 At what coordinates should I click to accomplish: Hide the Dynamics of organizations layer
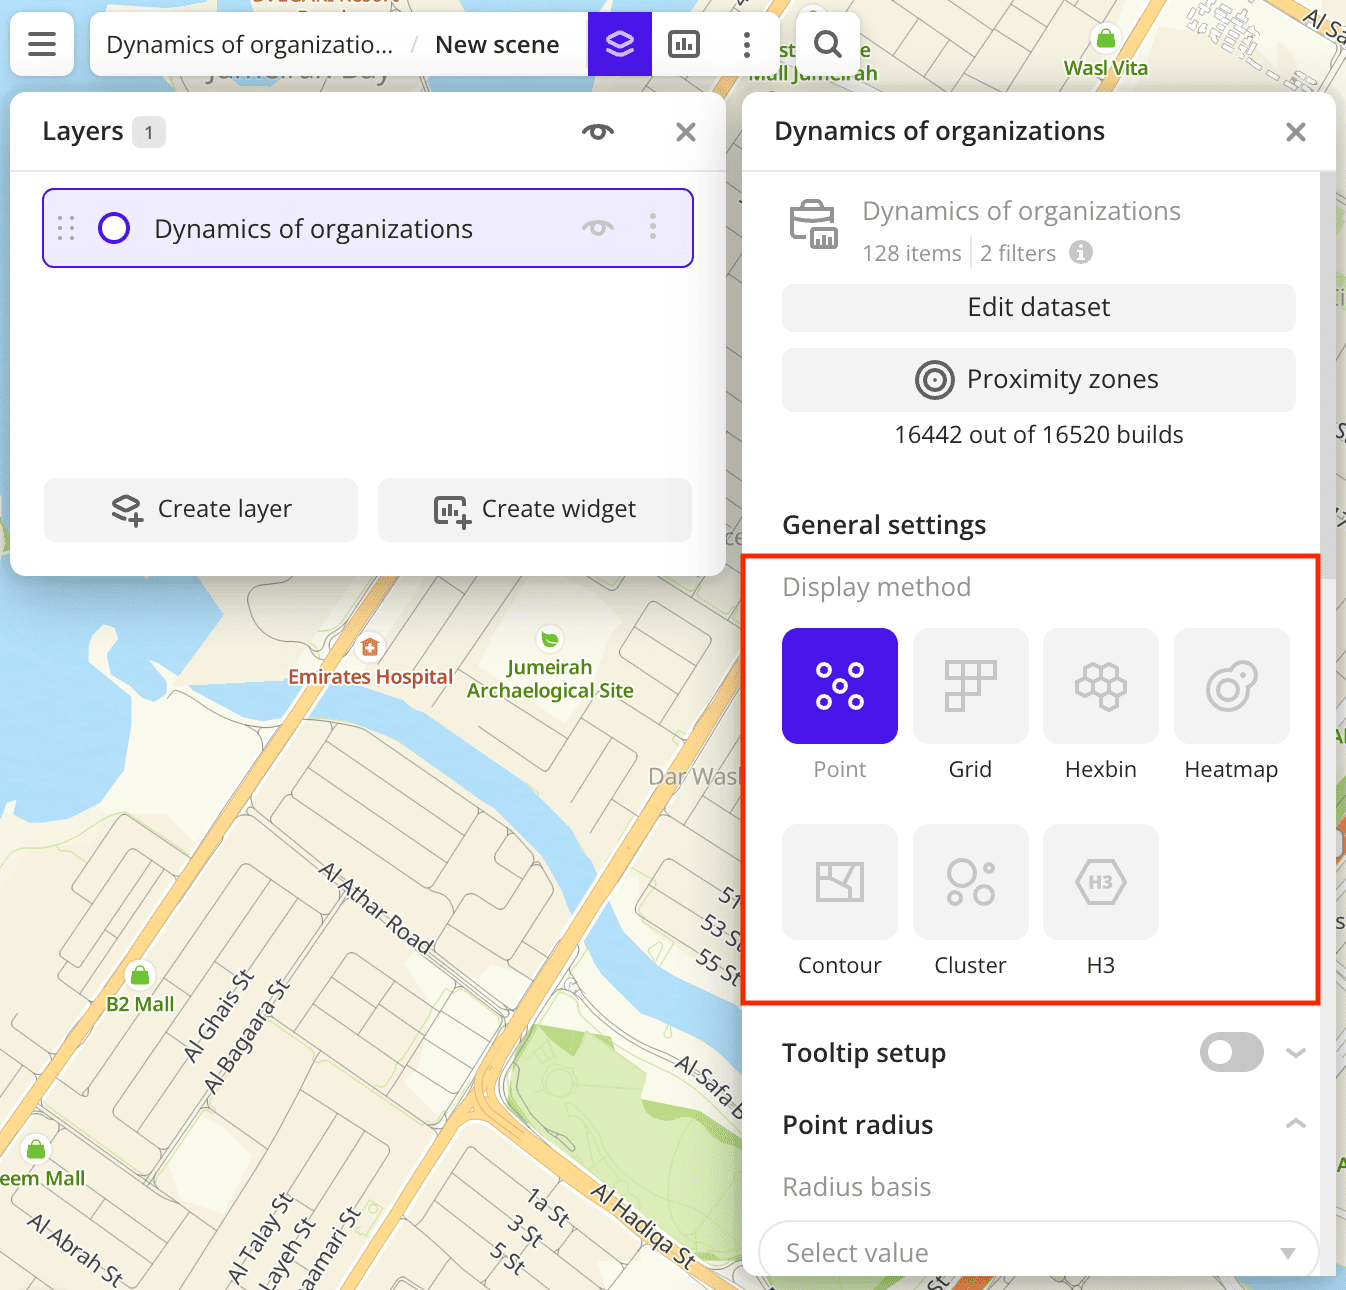click(x=598, y=228)
